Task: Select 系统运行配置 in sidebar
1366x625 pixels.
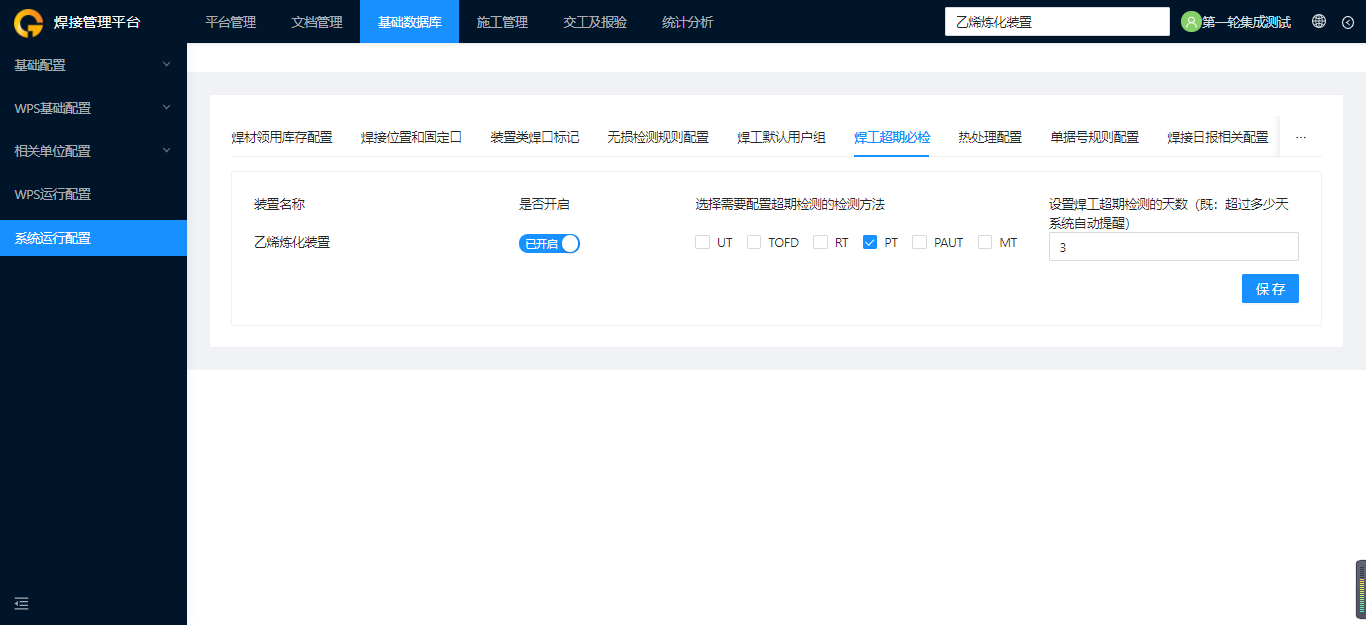Action: [x=93, y=238]
